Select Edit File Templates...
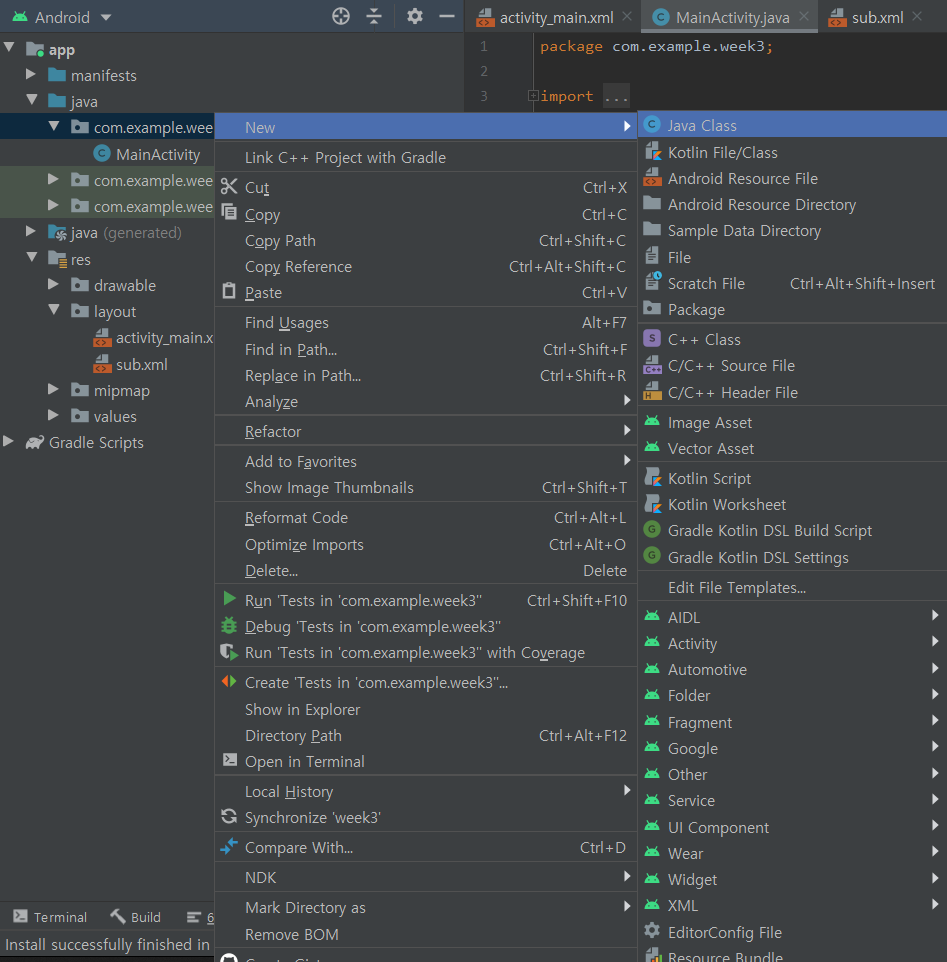The image size is (947, 962). tap(792, 588)
